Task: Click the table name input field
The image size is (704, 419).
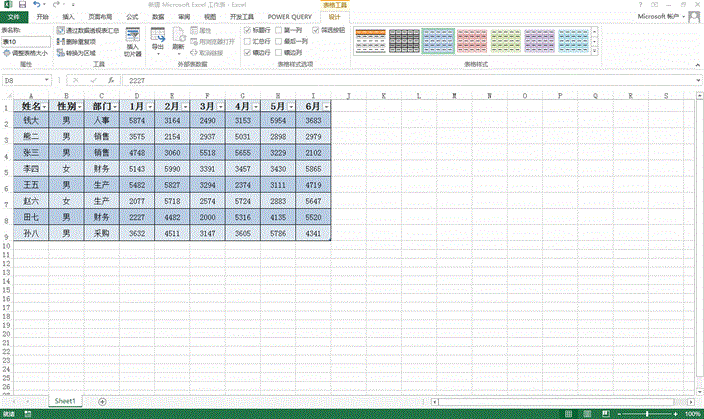Action: pos(25,42)
